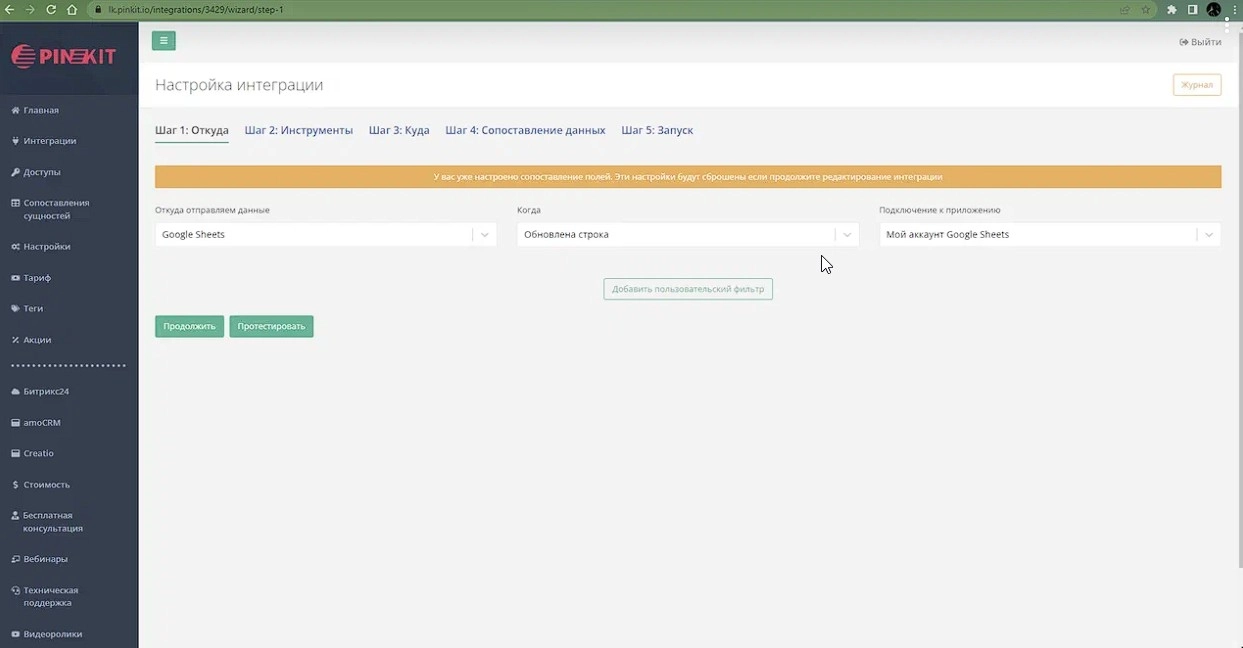The width and height of the screenshot is (1243, 648).
Task: Switch to Шаг 4: Сопоставление данных tab
Action: pos(525,130)
